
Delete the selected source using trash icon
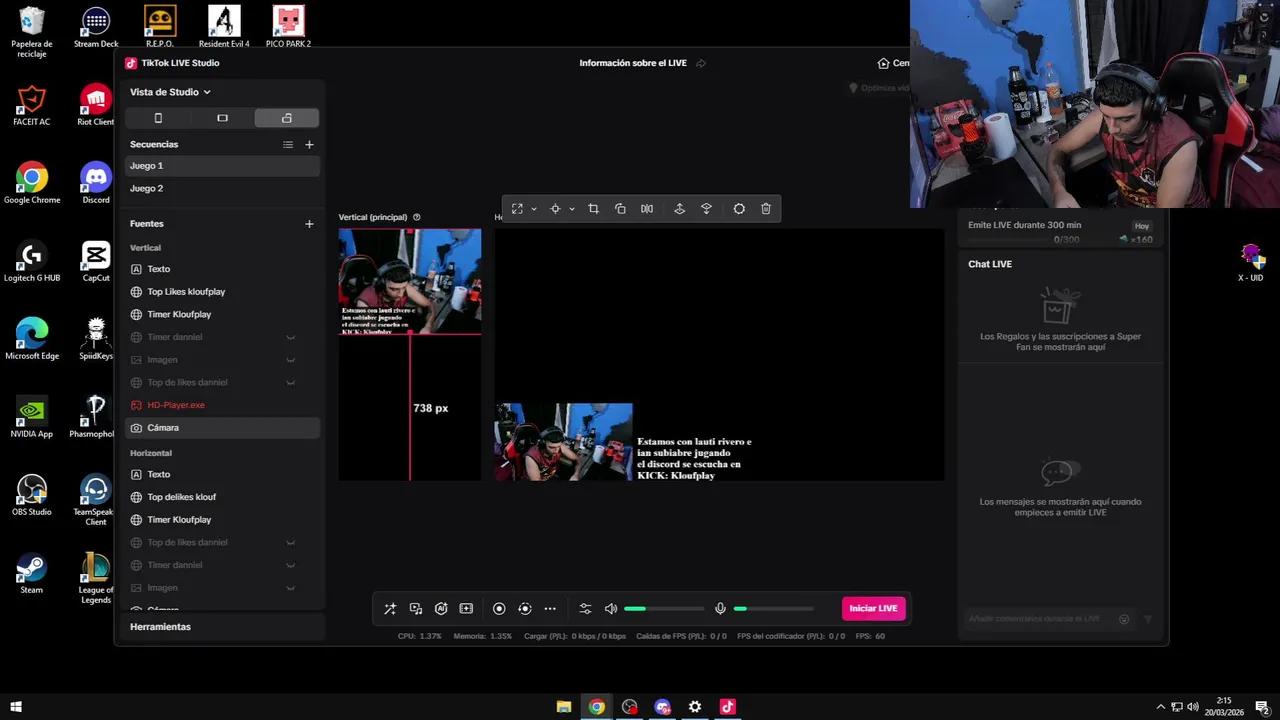click(x=765, y=208)
